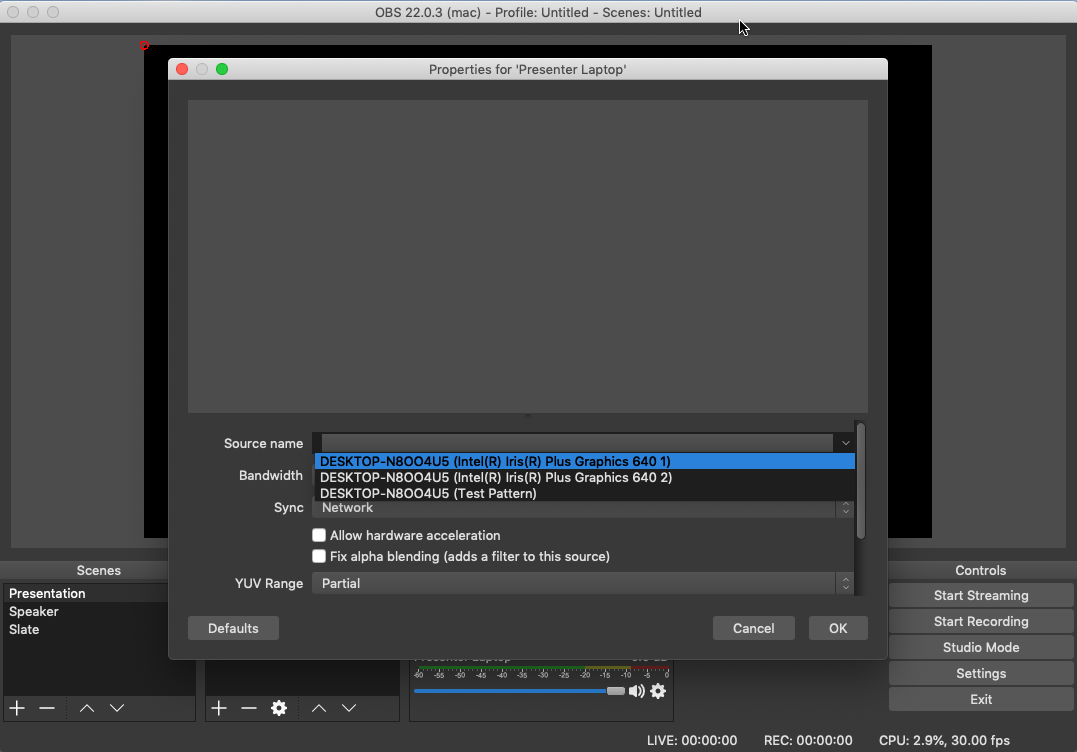Viewport: 1077px width, 752px height.
Task: Open mixer audio settings gear icon
Action: click(x=658, y=691)
